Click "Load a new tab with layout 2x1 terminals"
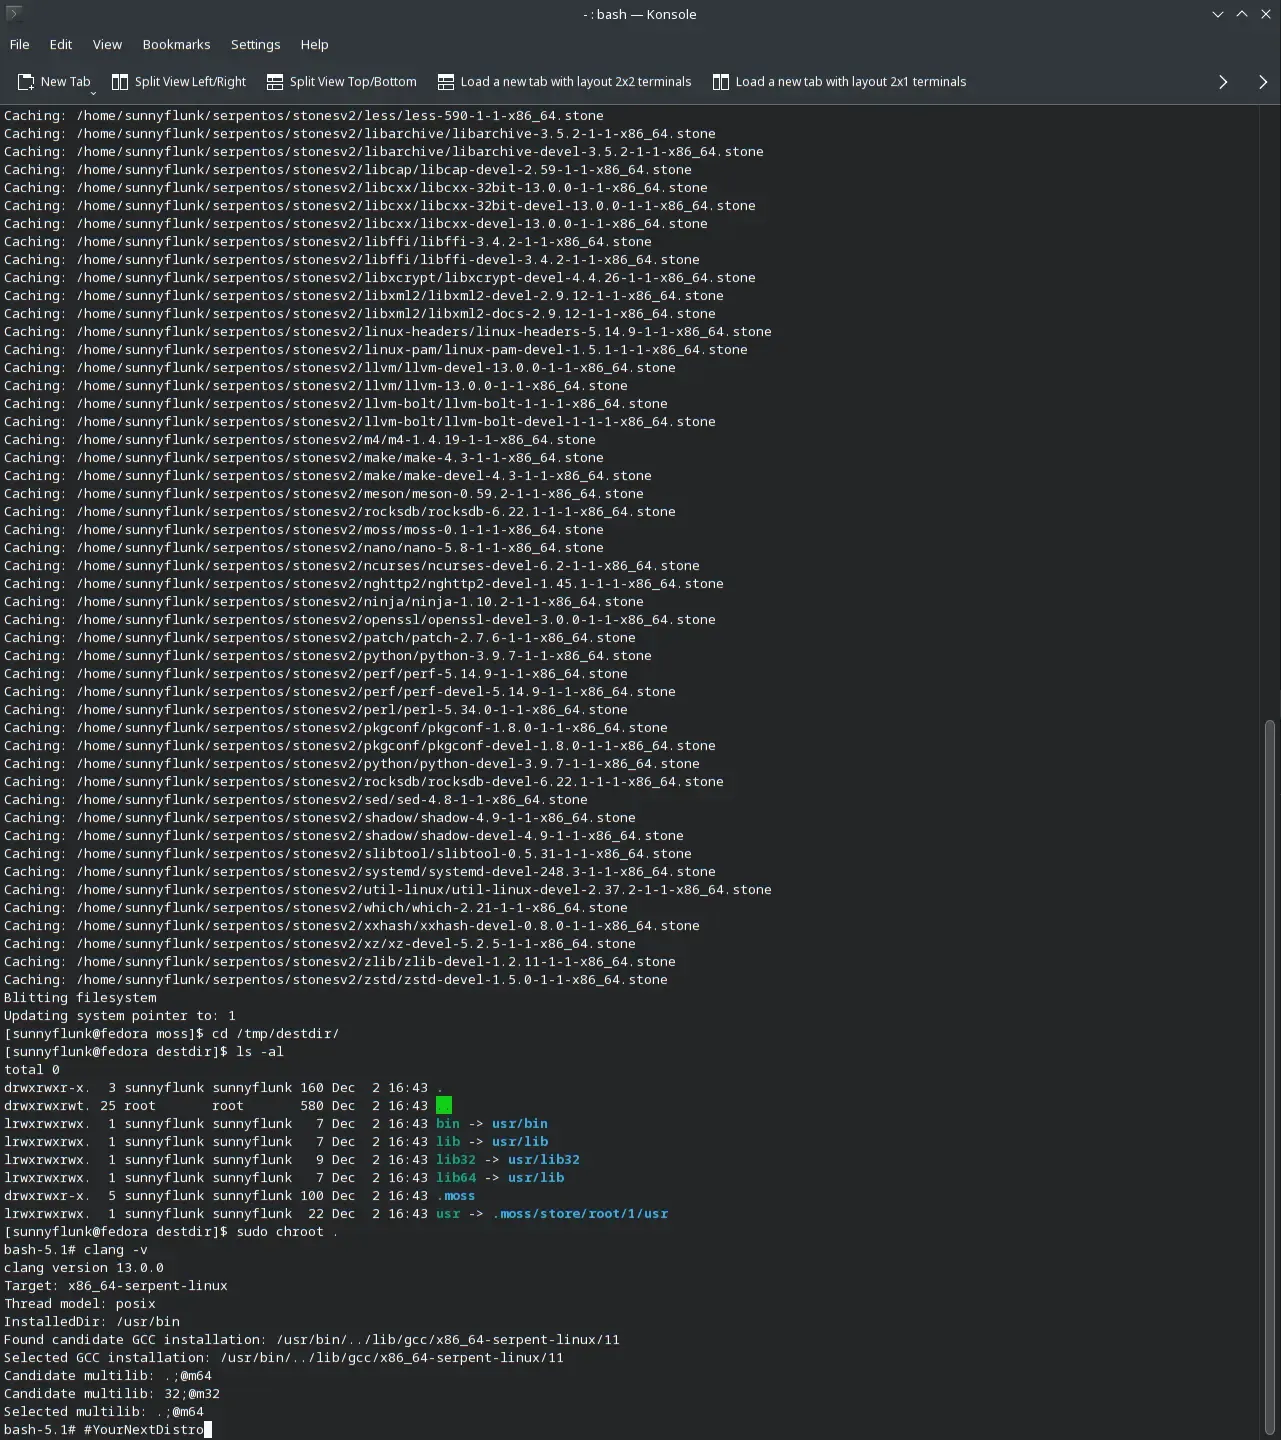The height and width of the screenshot is (1440, 1281). point(851,82)
